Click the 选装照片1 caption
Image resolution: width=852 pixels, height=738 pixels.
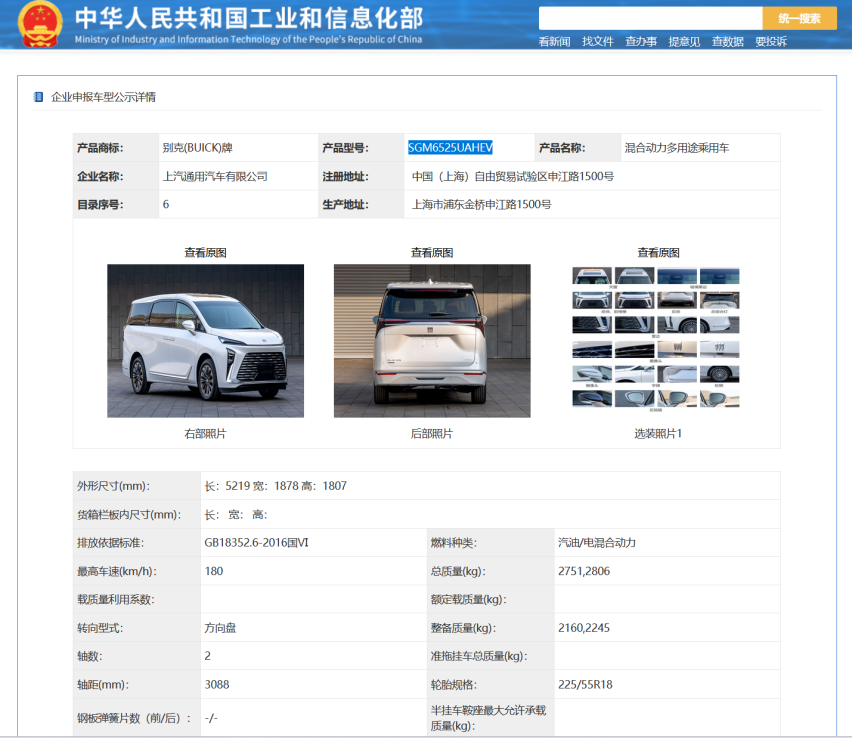coord(658,433)
